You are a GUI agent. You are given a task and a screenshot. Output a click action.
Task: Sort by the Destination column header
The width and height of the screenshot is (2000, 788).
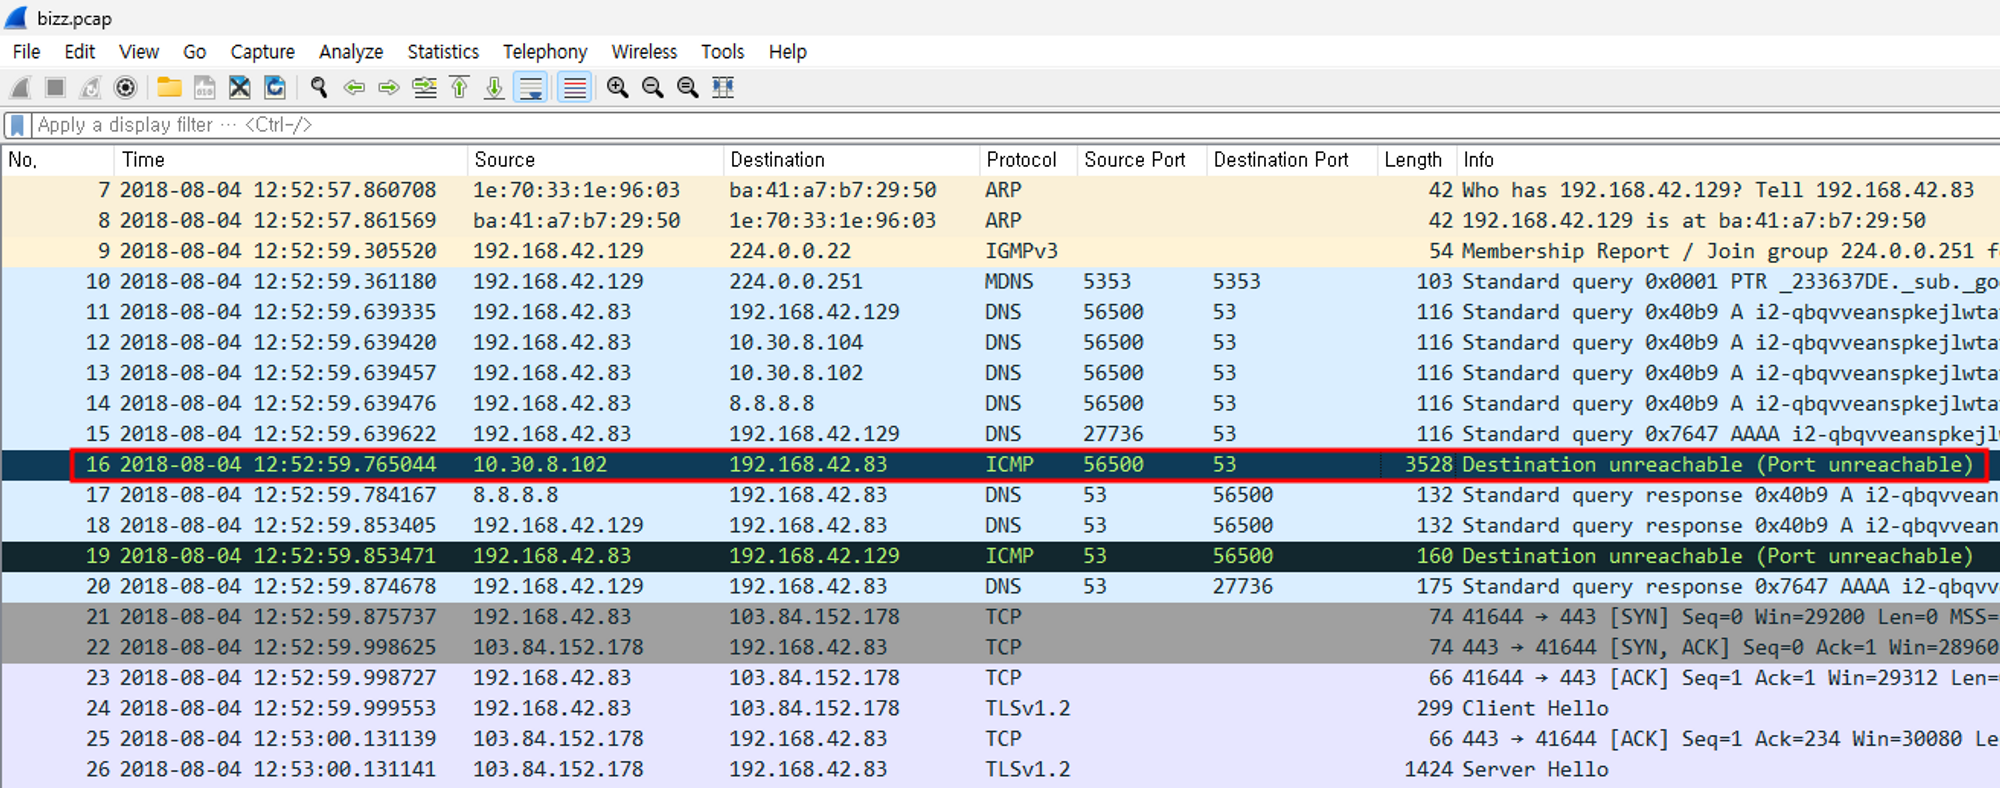851,160
